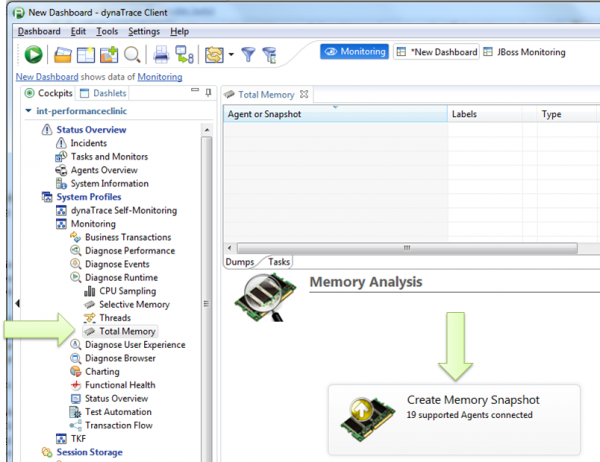Click the magnifier Search toolbar icon

132,54
